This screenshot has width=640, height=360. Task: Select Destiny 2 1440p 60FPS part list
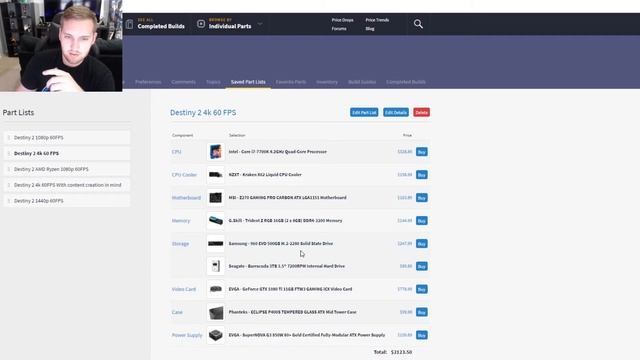tap(67, 201)
